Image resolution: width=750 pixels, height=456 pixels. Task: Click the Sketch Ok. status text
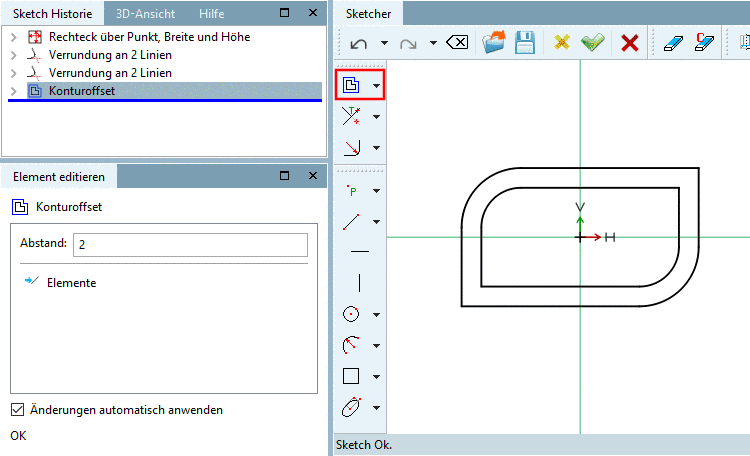[364, 445]
